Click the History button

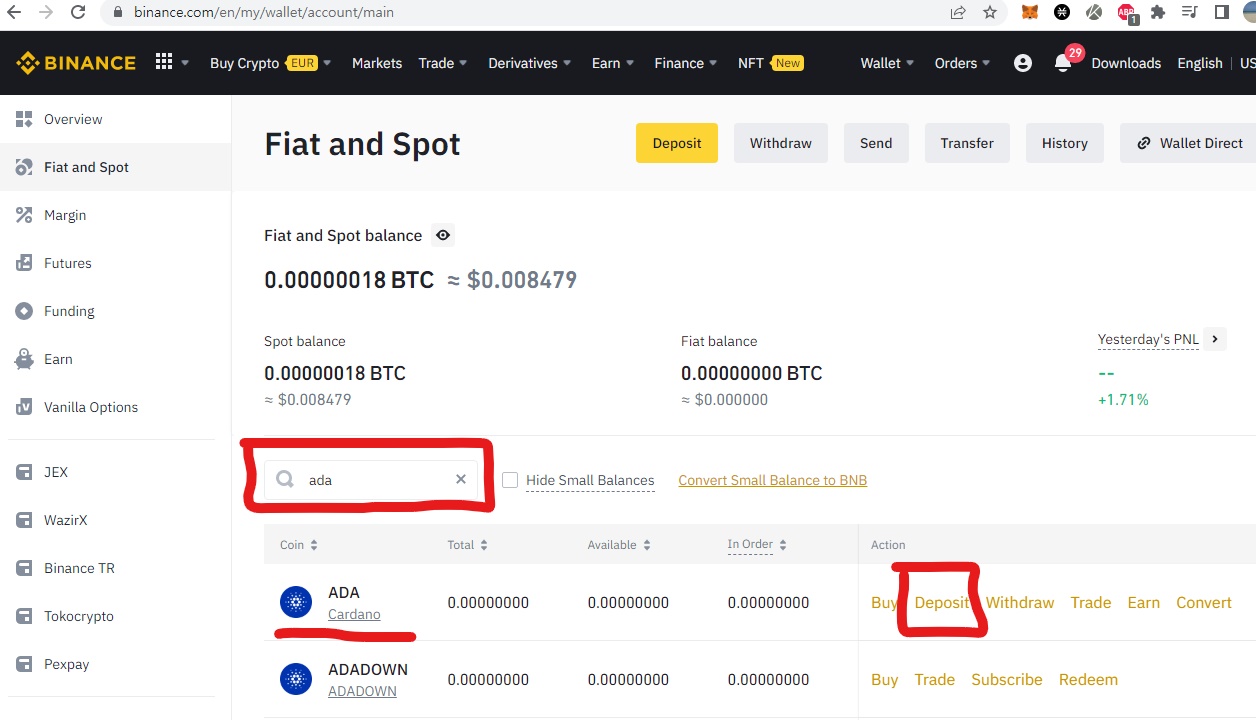1065,143
